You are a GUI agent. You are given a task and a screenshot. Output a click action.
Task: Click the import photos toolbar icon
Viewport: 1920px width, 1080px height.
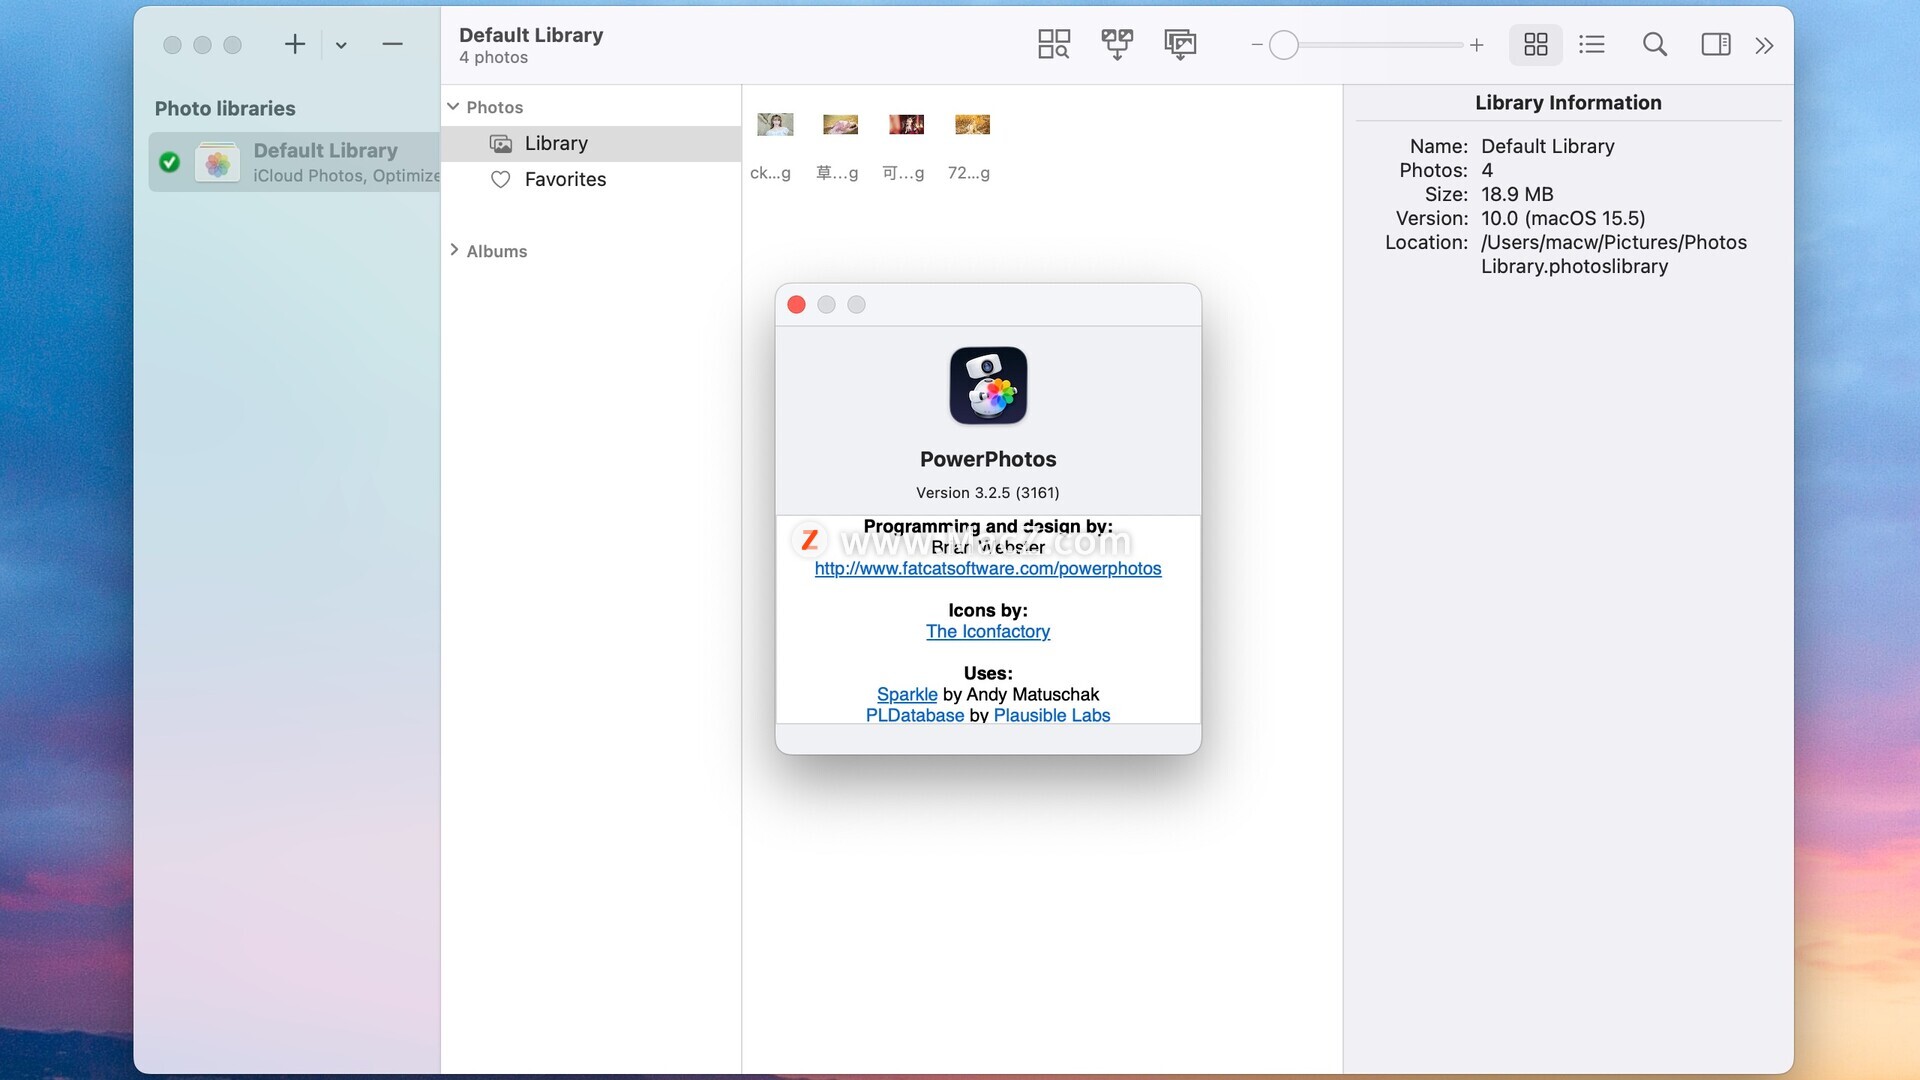(x=1180, y=44)
